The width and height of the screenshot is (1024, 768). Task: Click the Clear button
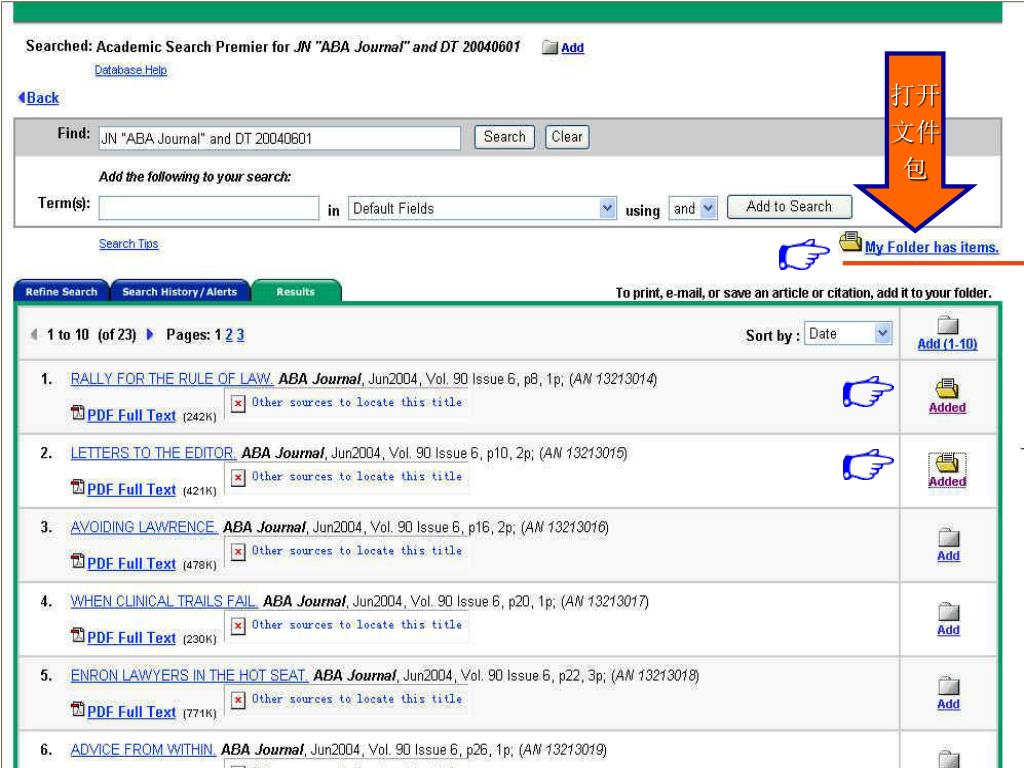(x=567, y=137)
